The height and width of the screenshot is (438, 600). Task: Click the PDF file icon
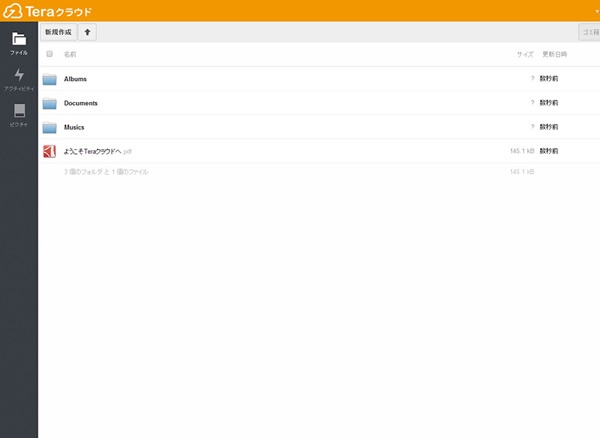coord(49,151)
